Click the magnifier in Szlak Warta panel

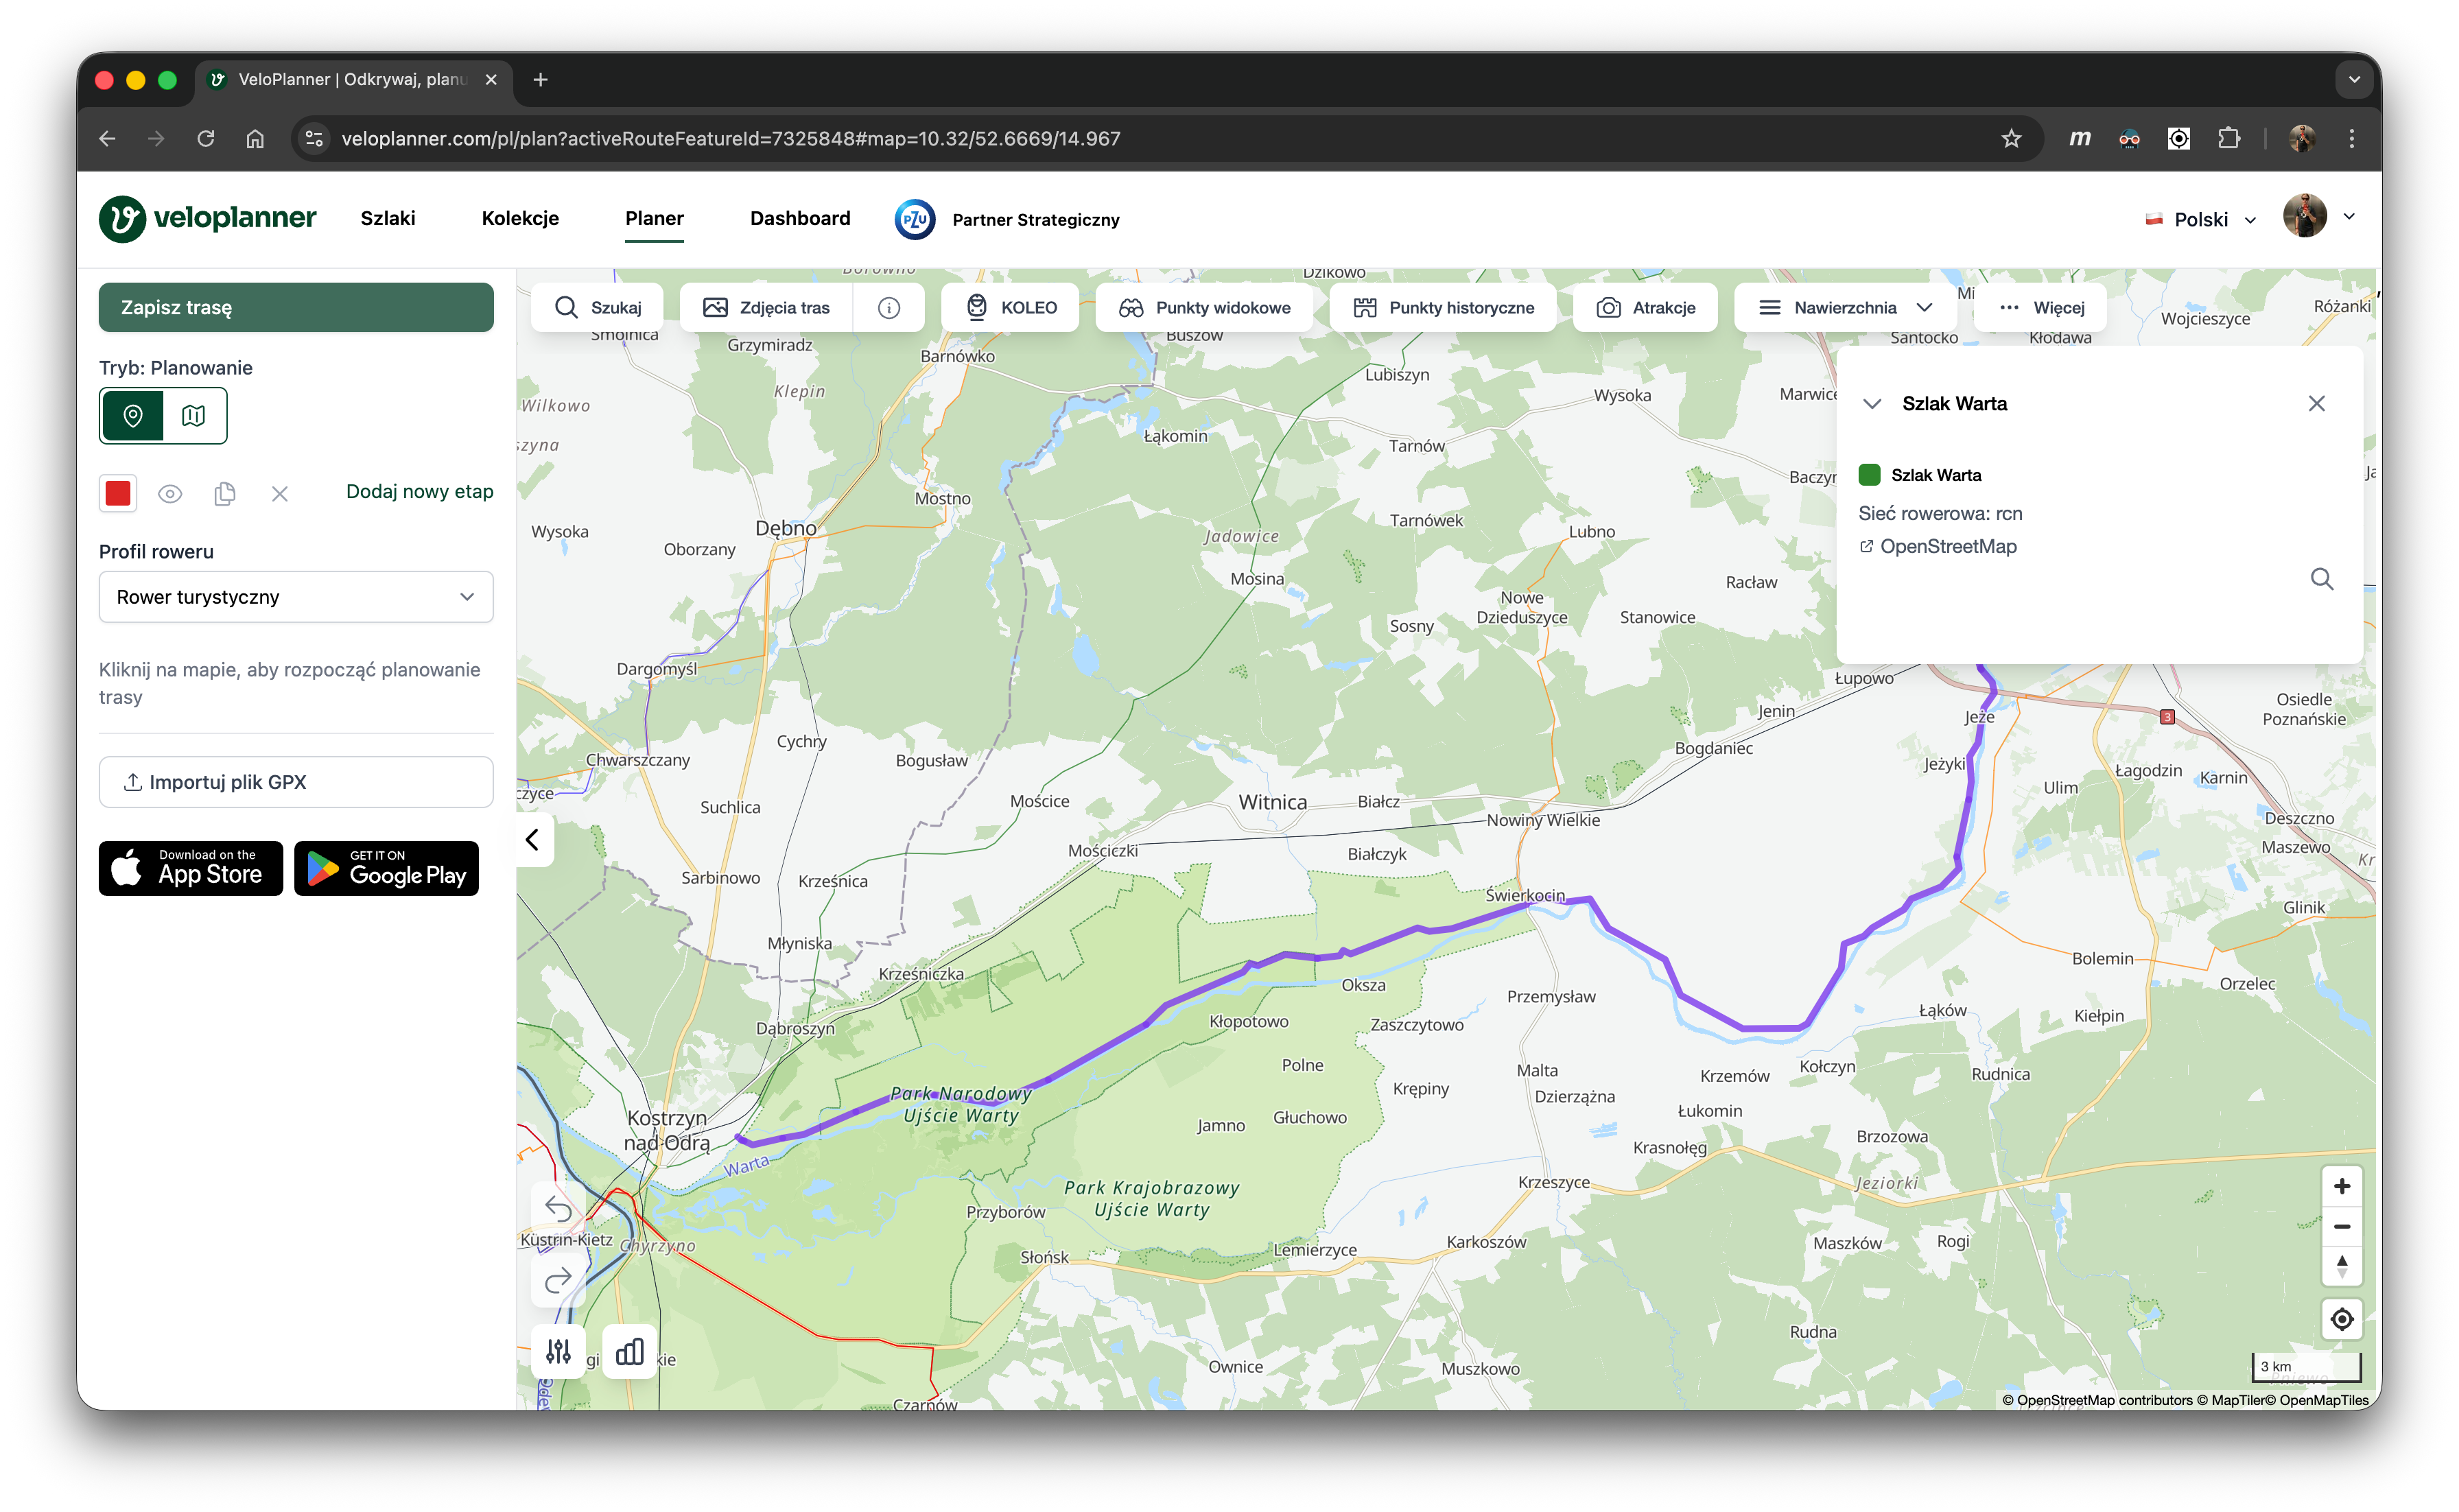[x=2321, y=579]
